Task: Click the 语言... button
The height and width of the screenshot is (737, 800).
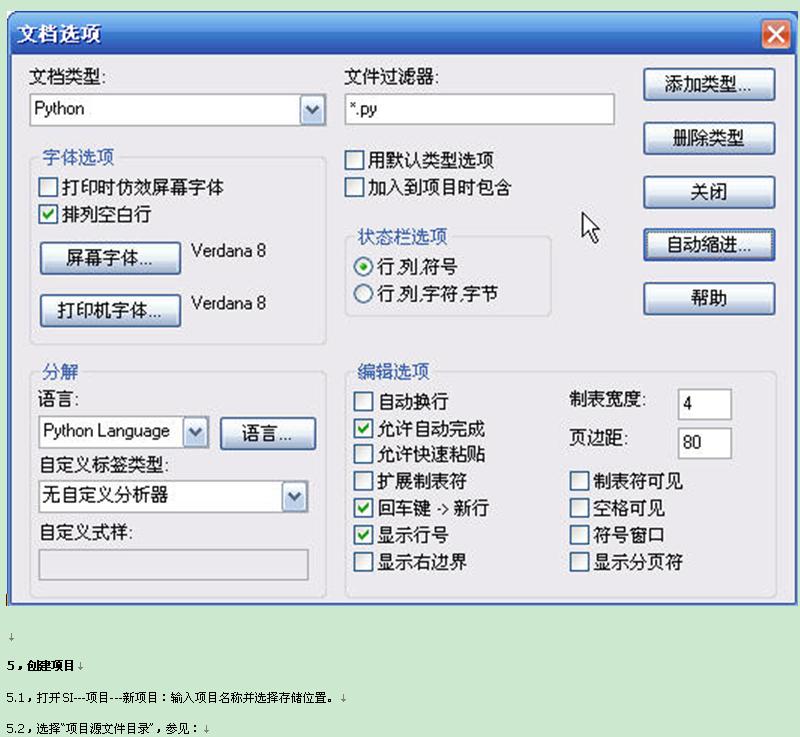Action: [x=268, y=434]
